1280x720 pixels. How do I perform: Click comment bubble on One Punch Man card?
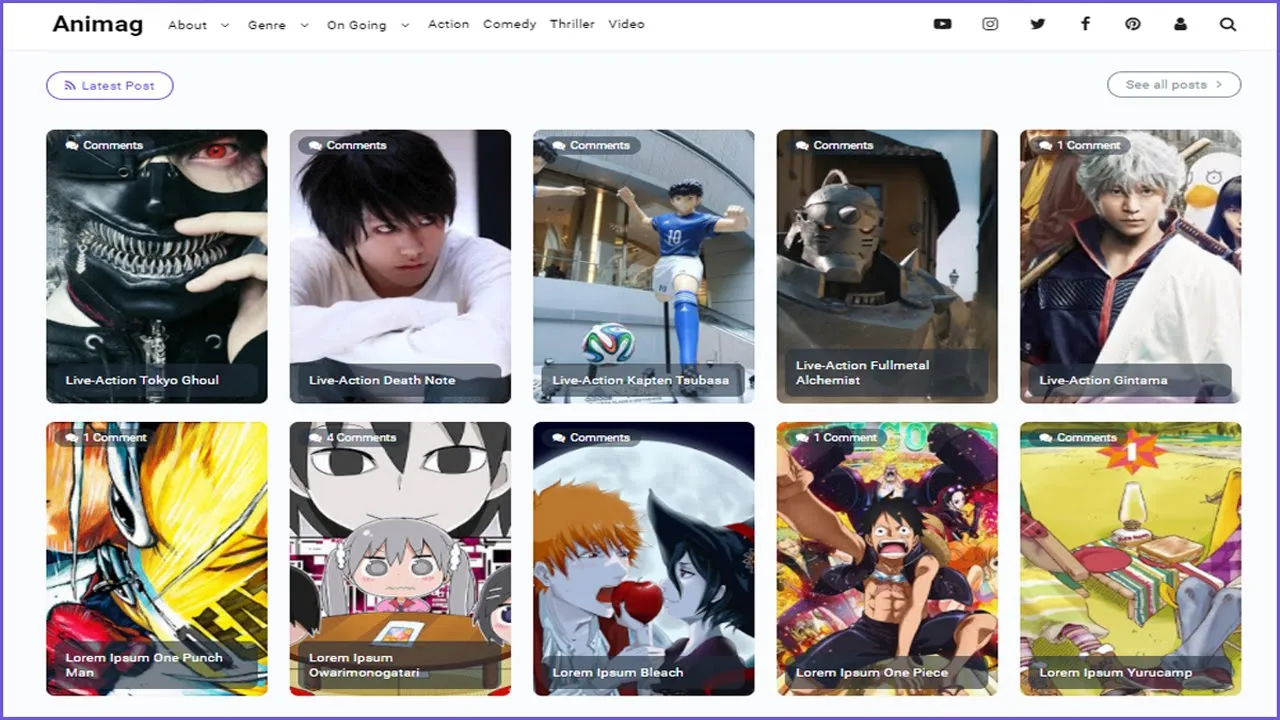[x=72, y=437]
